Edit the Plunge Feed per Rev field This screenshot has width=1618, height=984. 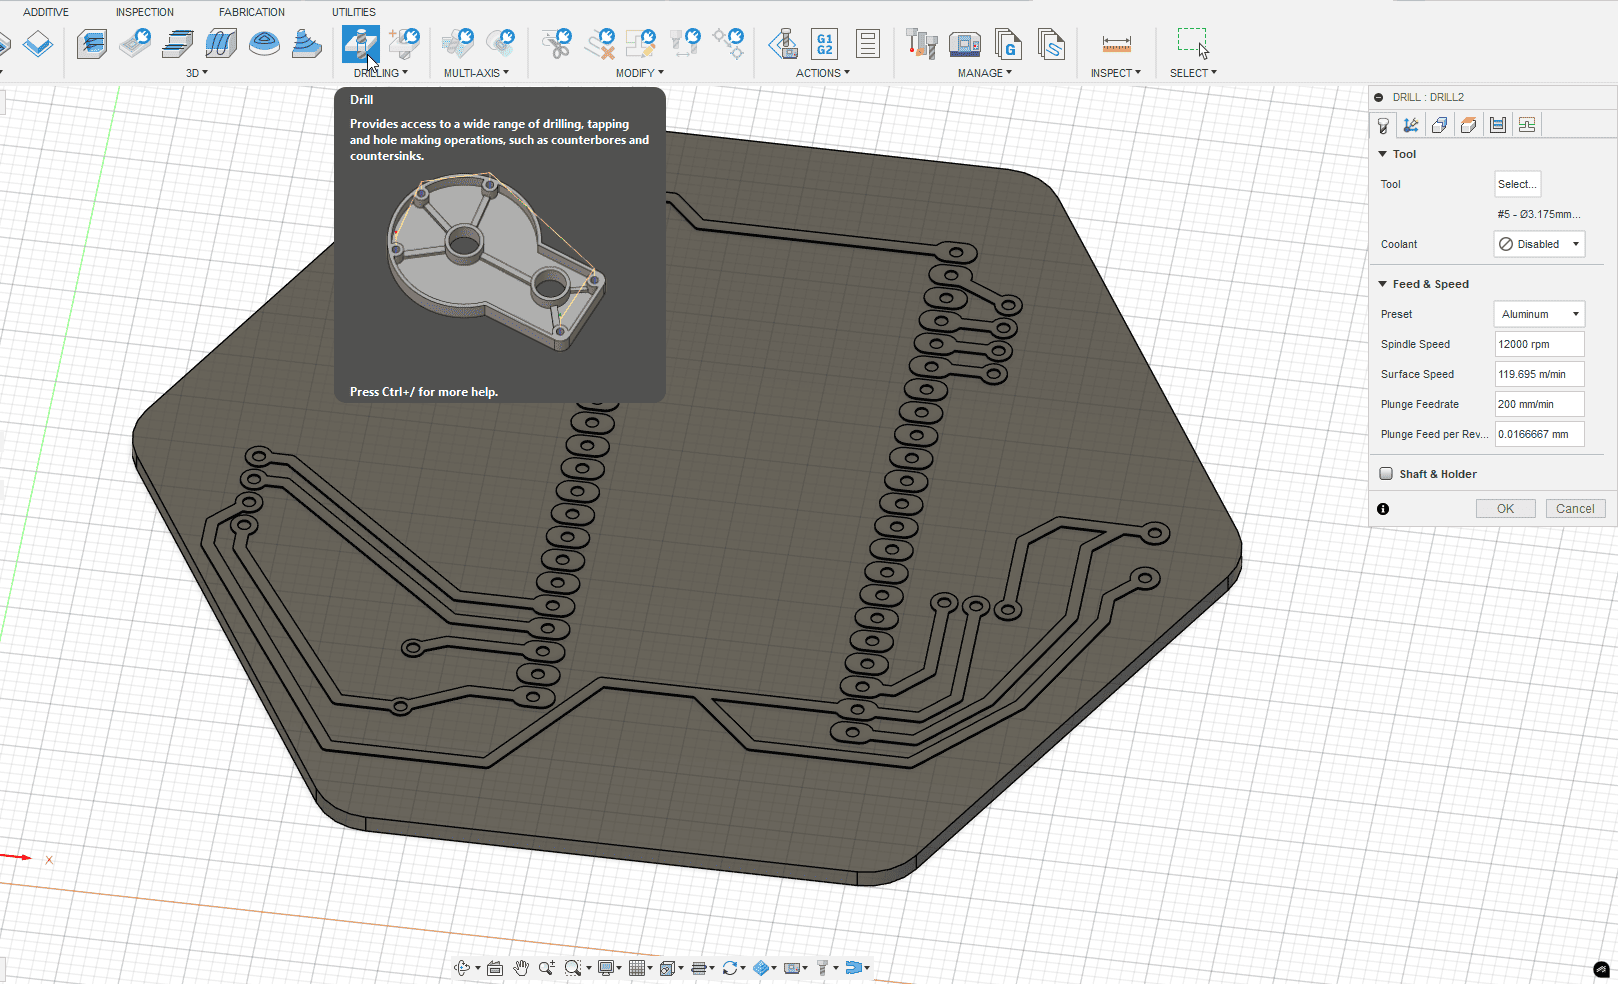coord(1539,434)
